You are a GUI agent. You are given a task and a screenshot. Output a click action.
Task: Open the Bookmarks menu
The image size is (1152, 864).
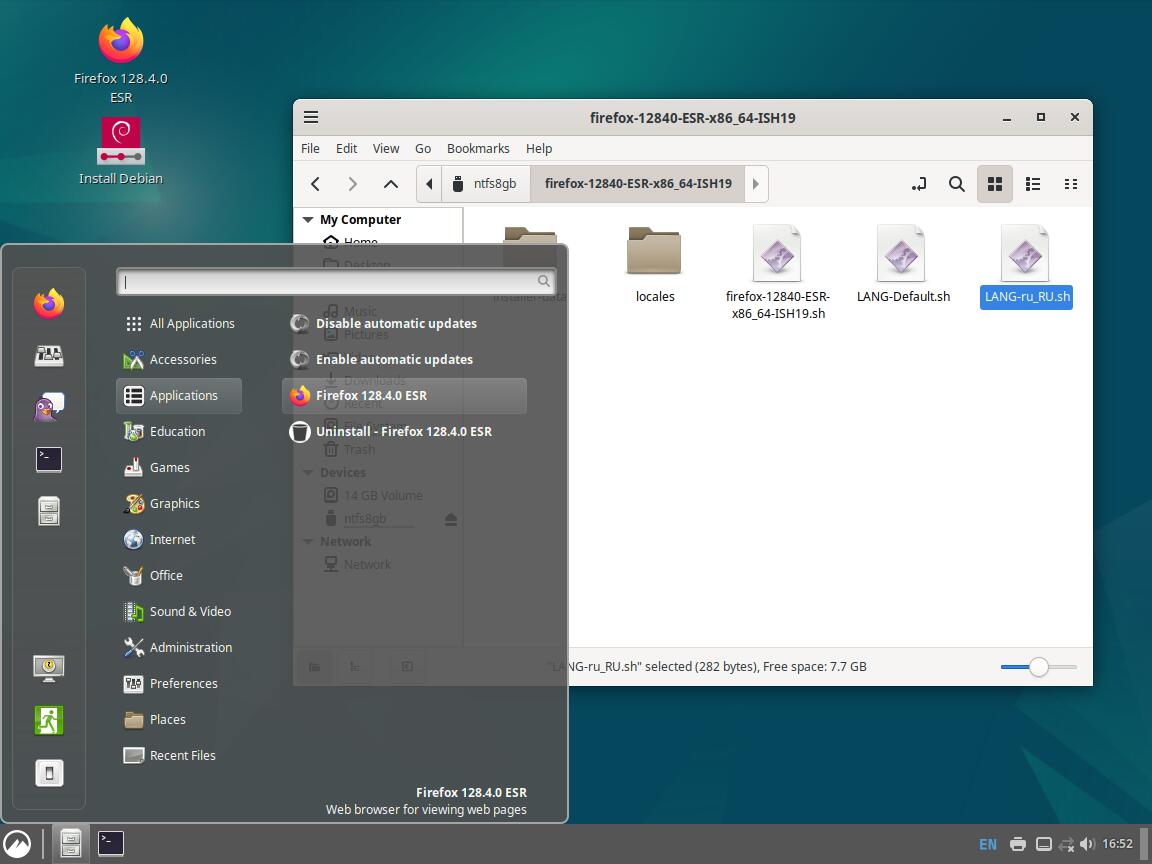[478, 148]
